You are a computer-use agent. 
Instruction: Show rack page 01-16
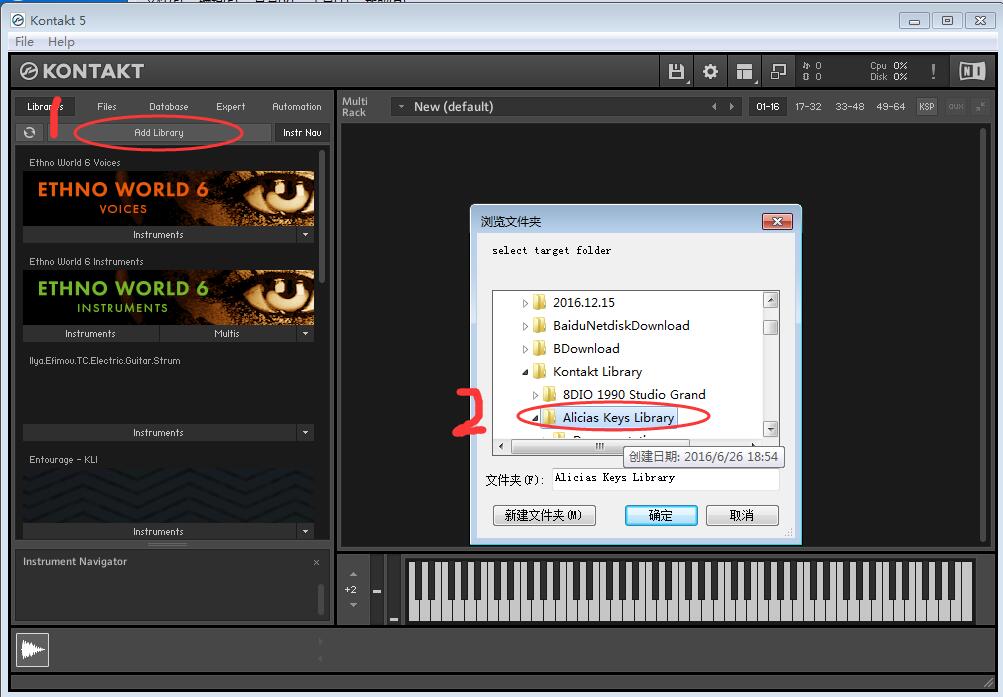click(x=768, y=107)
